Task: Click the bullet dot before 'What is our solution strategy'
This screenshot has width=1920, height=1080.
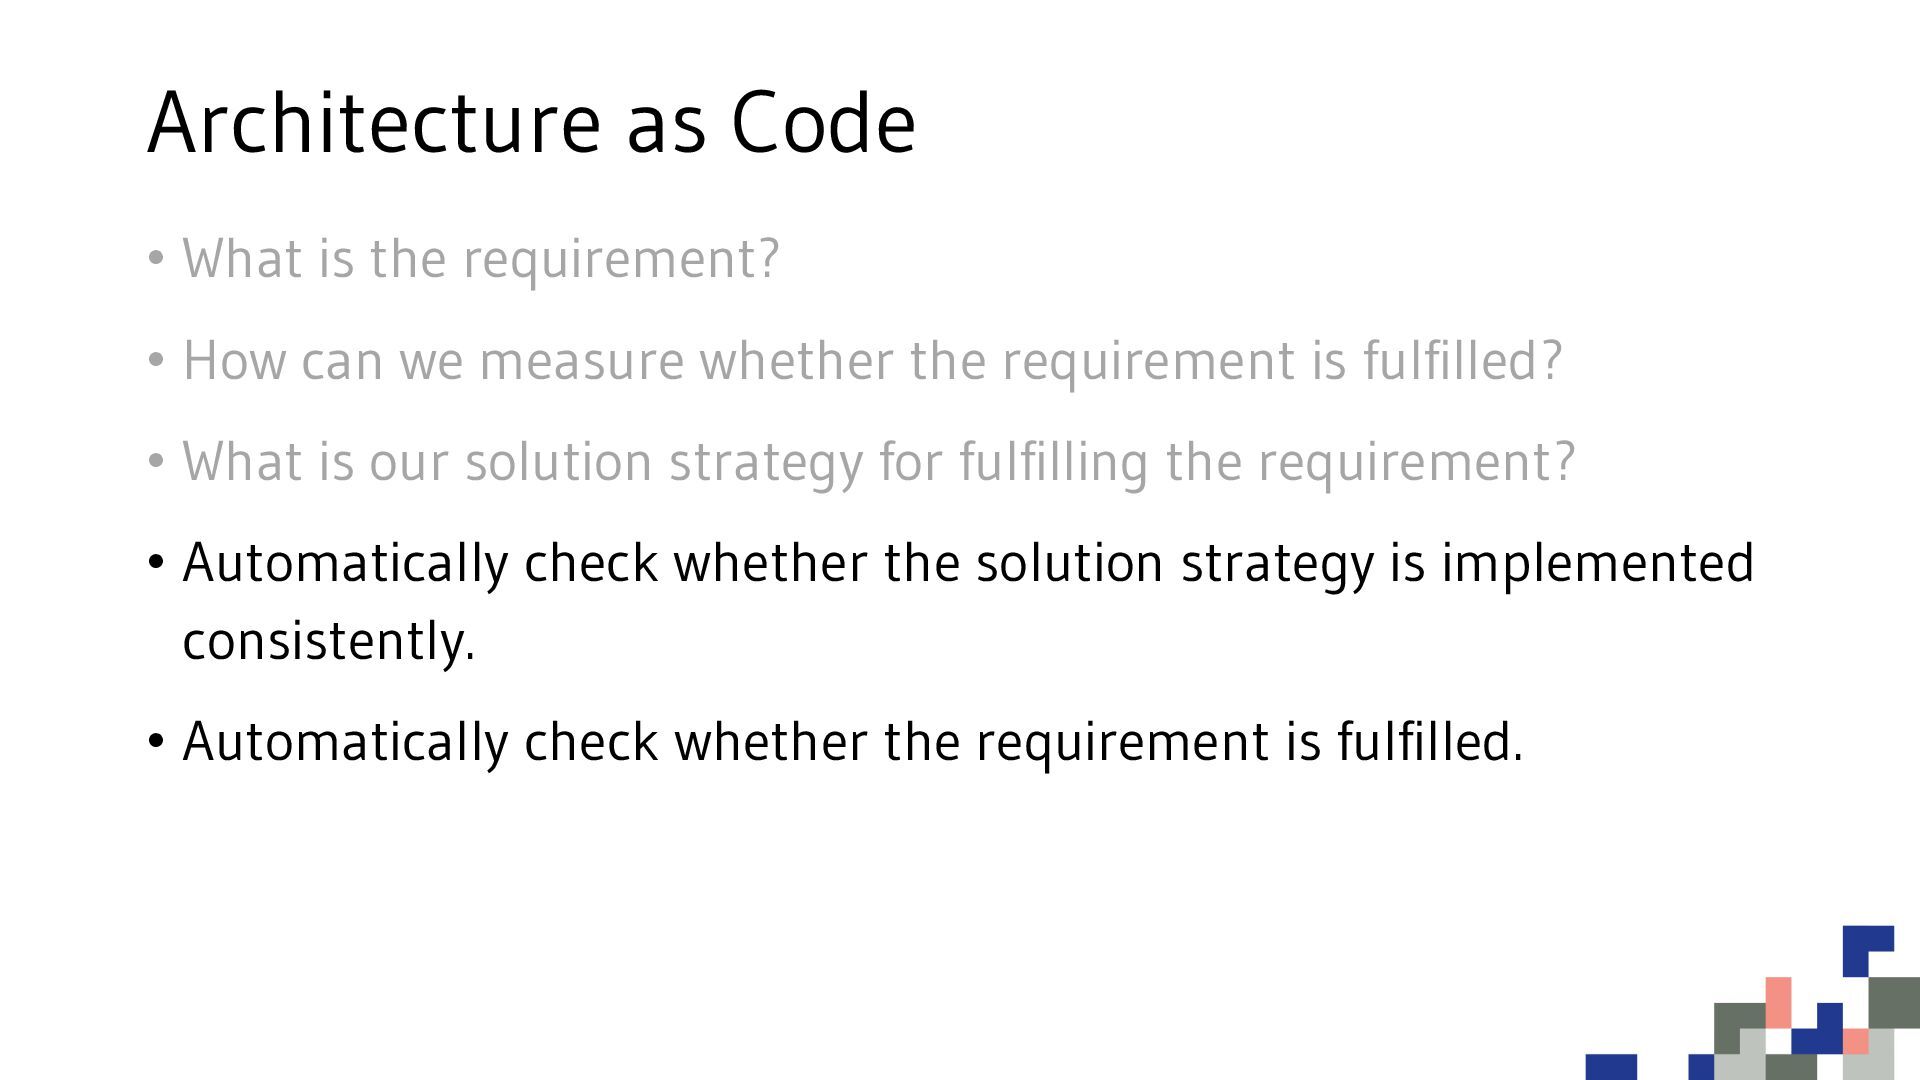Action: [155, 462]
